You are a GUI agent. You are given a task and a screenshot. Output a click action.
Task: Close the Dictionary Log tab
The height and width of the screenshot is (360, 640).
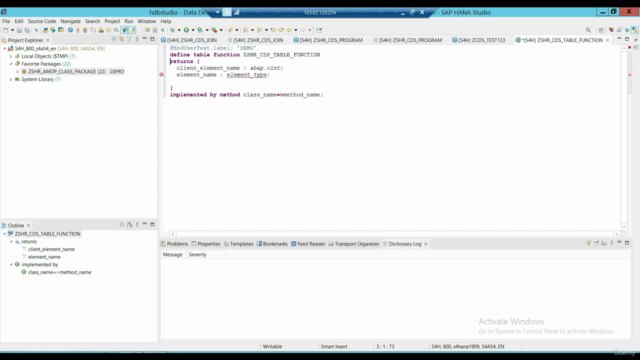pyautogui.click(x=426, y=244)
